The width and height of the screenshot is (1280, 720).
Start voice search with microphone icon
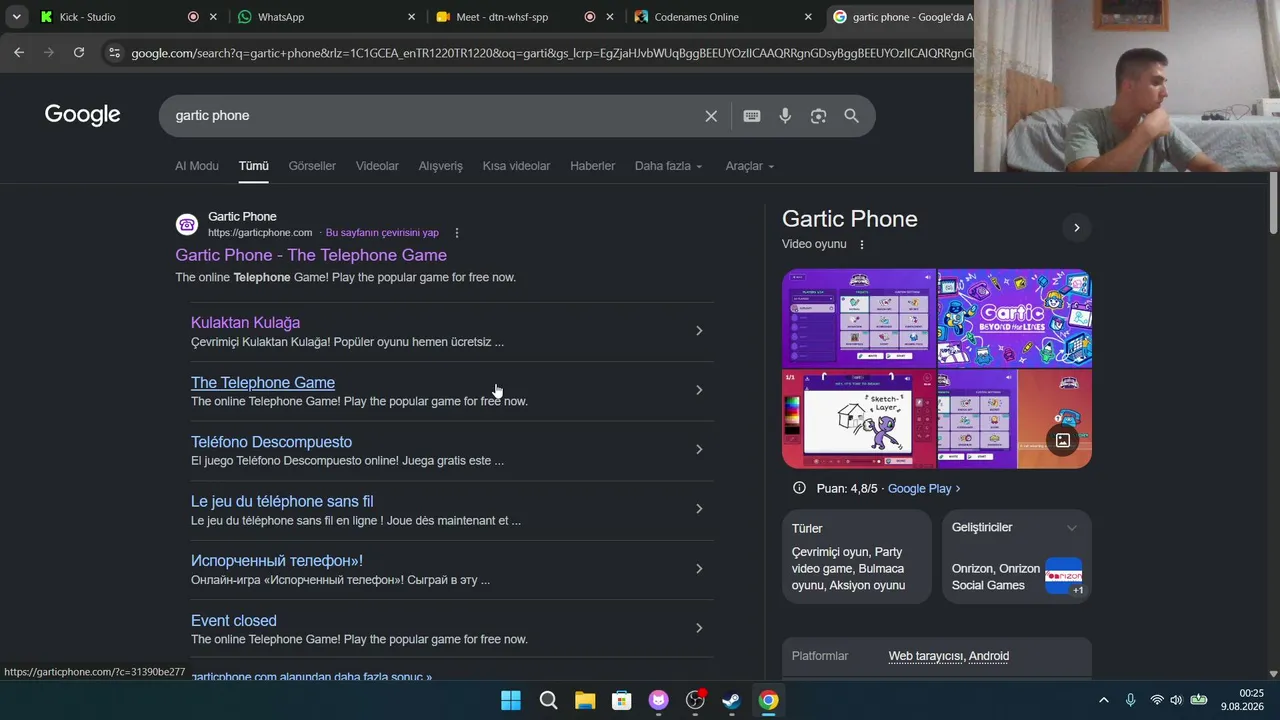[785, 116]
